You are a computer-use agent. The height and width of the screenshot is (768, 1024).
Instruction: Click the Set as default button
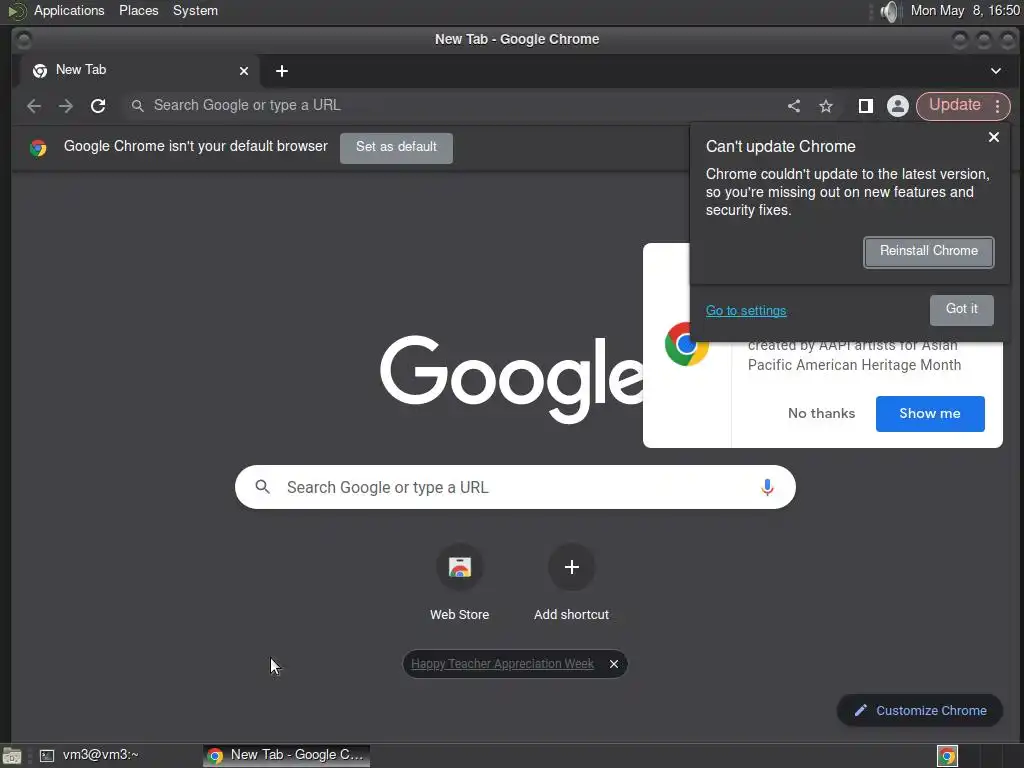point(396,147)
